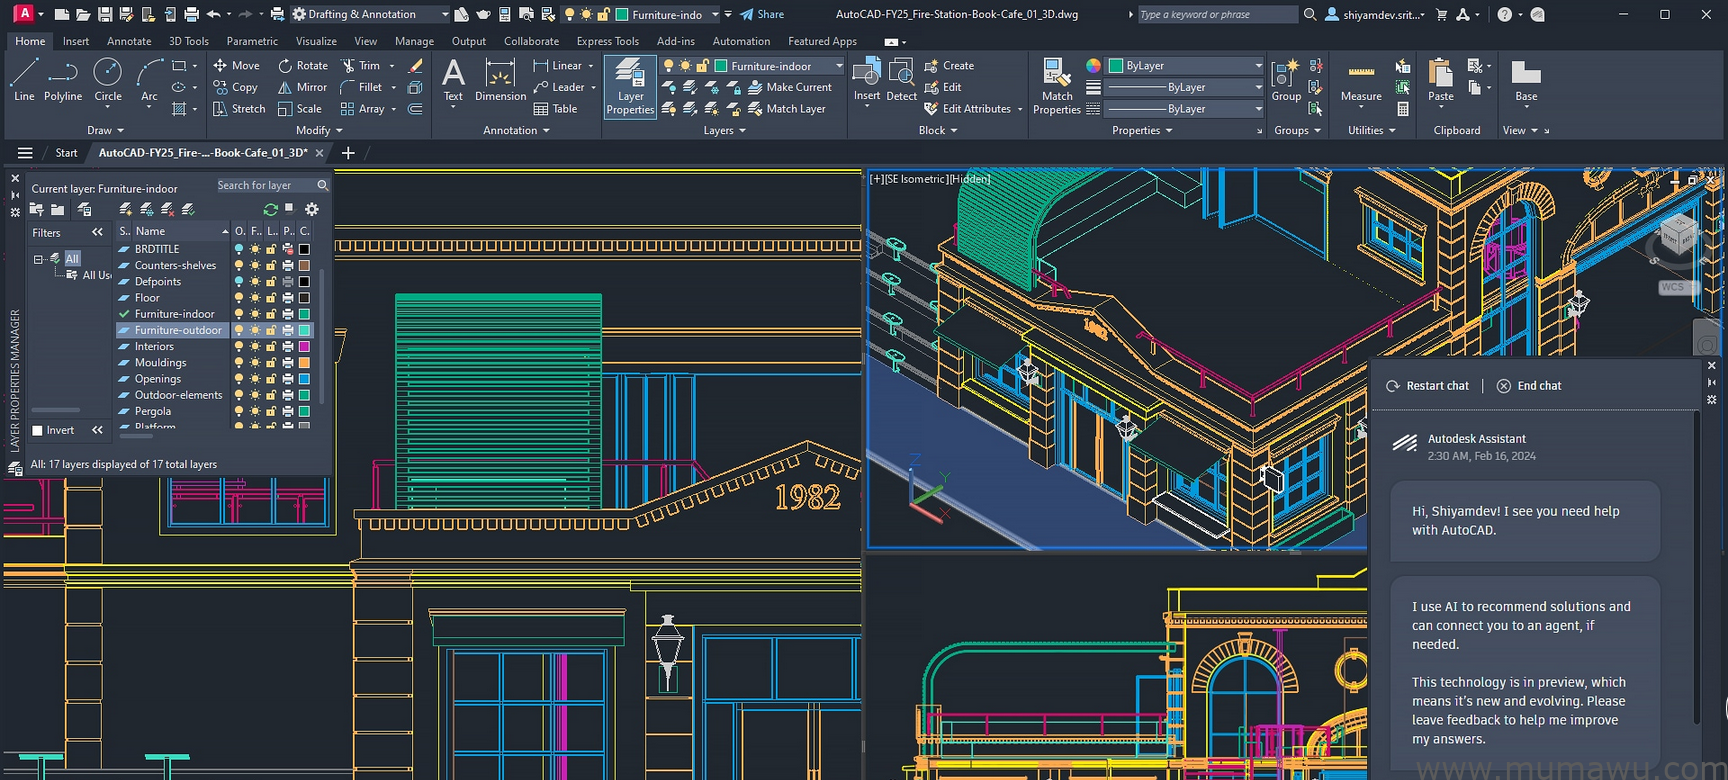Screen dimensions: 1728x780
Task: Toggle plot icon for Defpoints layer
Action: coord(288,282)
